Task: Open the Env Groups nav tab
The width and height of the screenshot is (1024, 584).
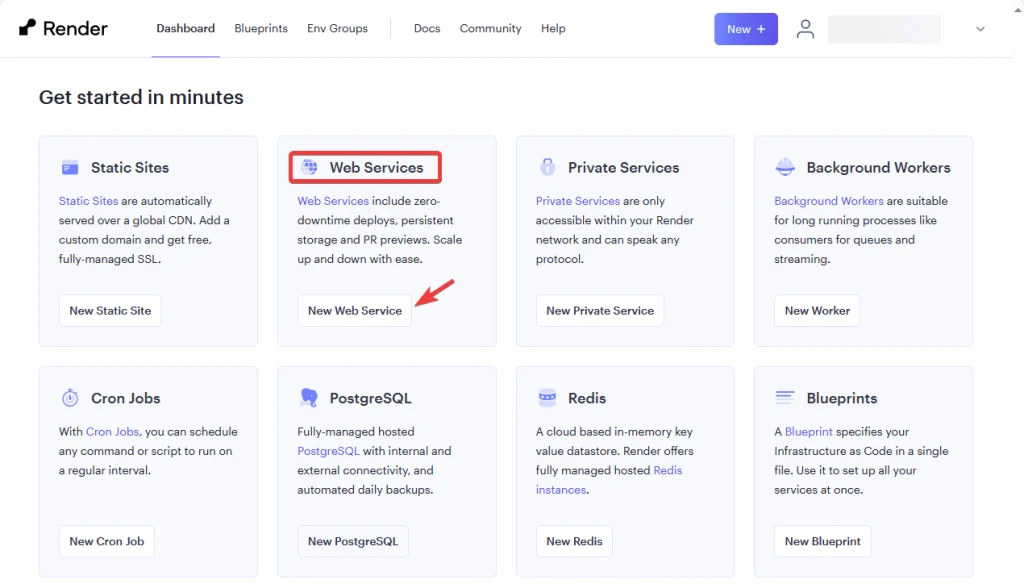Action: 337,29
